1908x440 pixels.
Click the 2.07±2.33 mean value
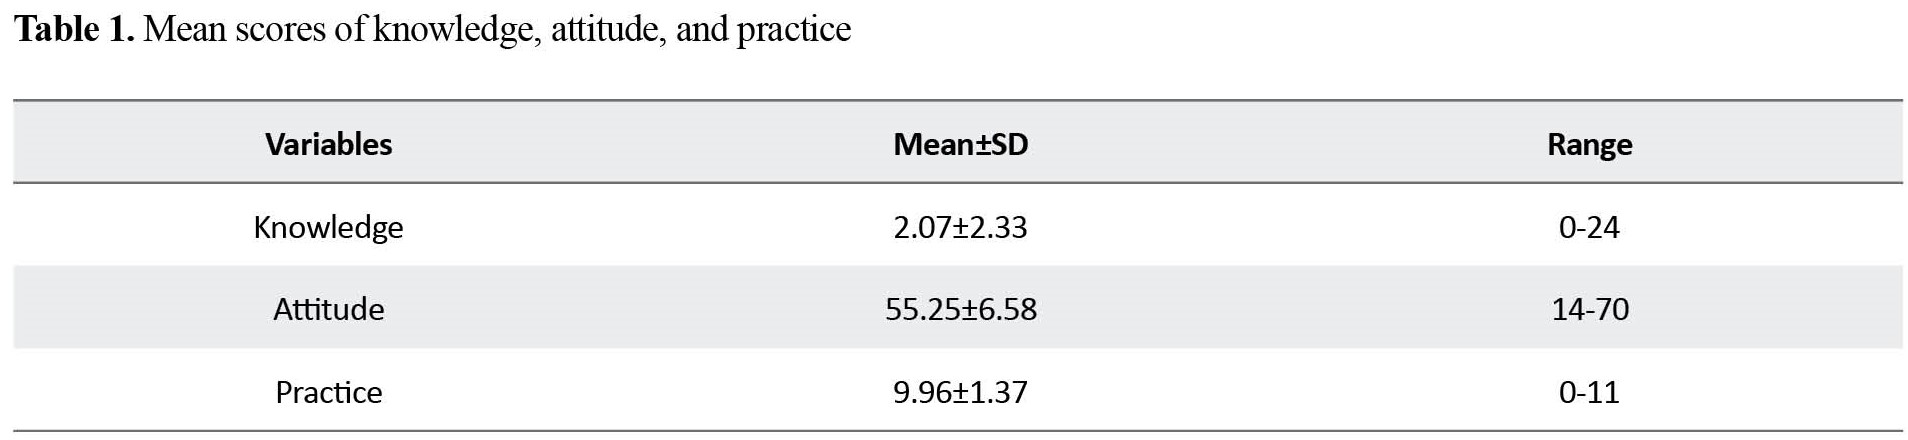pyautogui.click(x=960, y=227)
